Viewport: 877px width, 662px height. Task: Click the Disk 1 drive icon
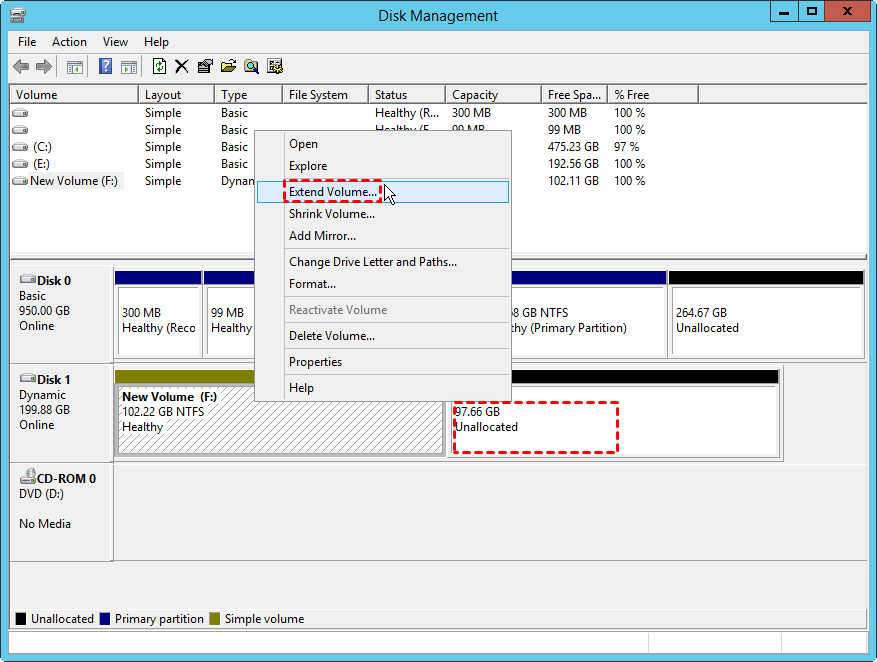(x=27, y=378)
